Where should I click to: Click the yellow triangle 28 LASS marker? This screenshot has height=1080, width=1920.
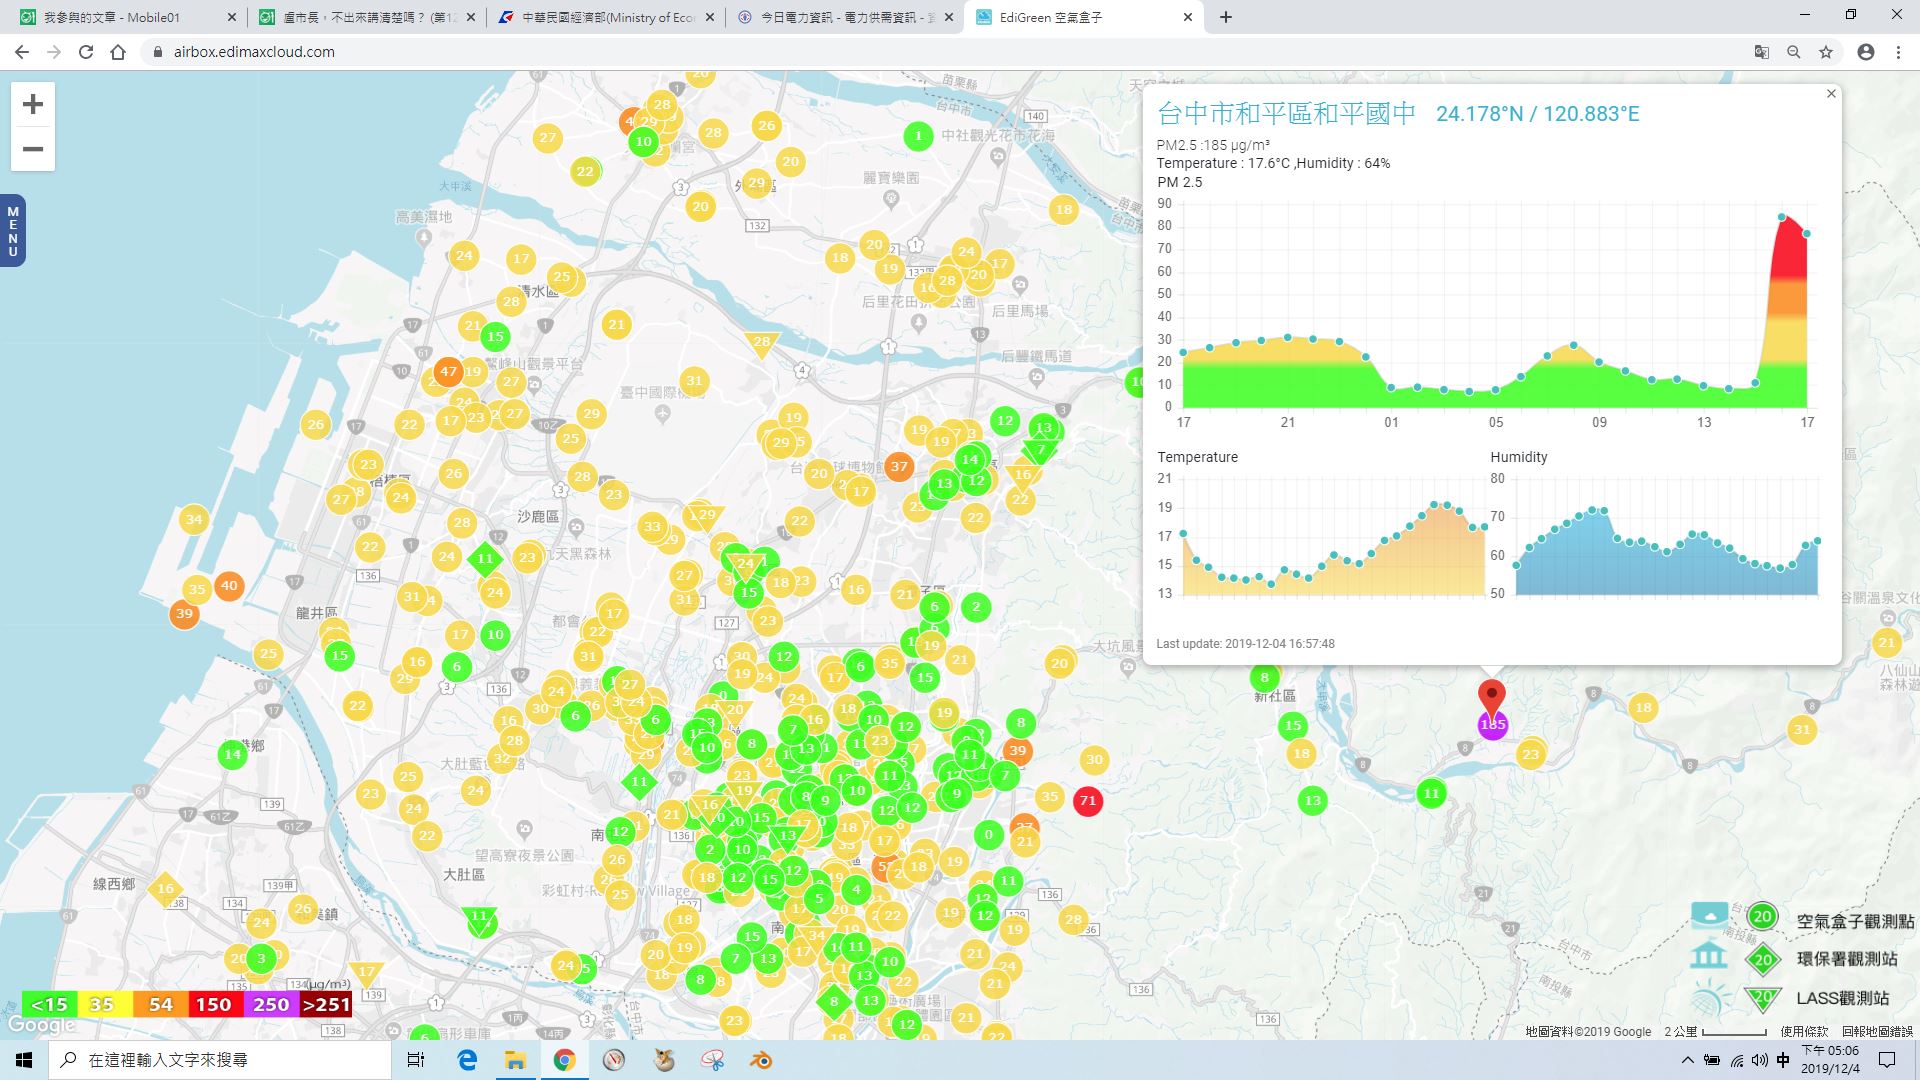pyautogui.click(x=761, y=344)
